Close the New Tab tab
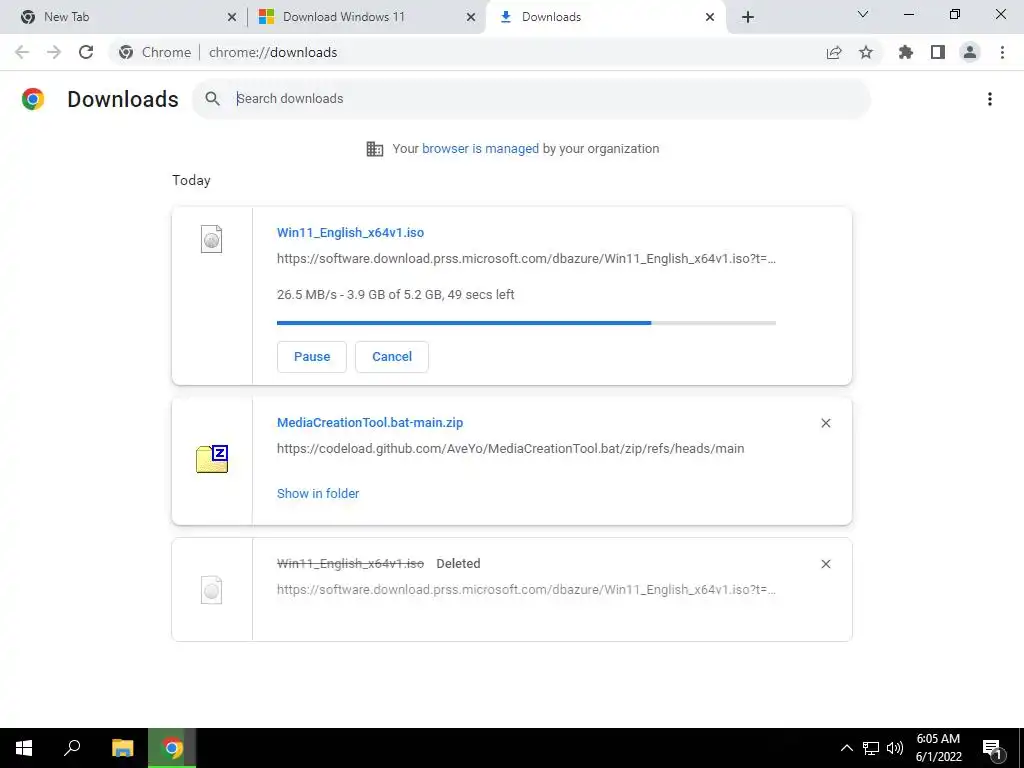The height and width of the screenshot is (768, 1024). (232, 17)
